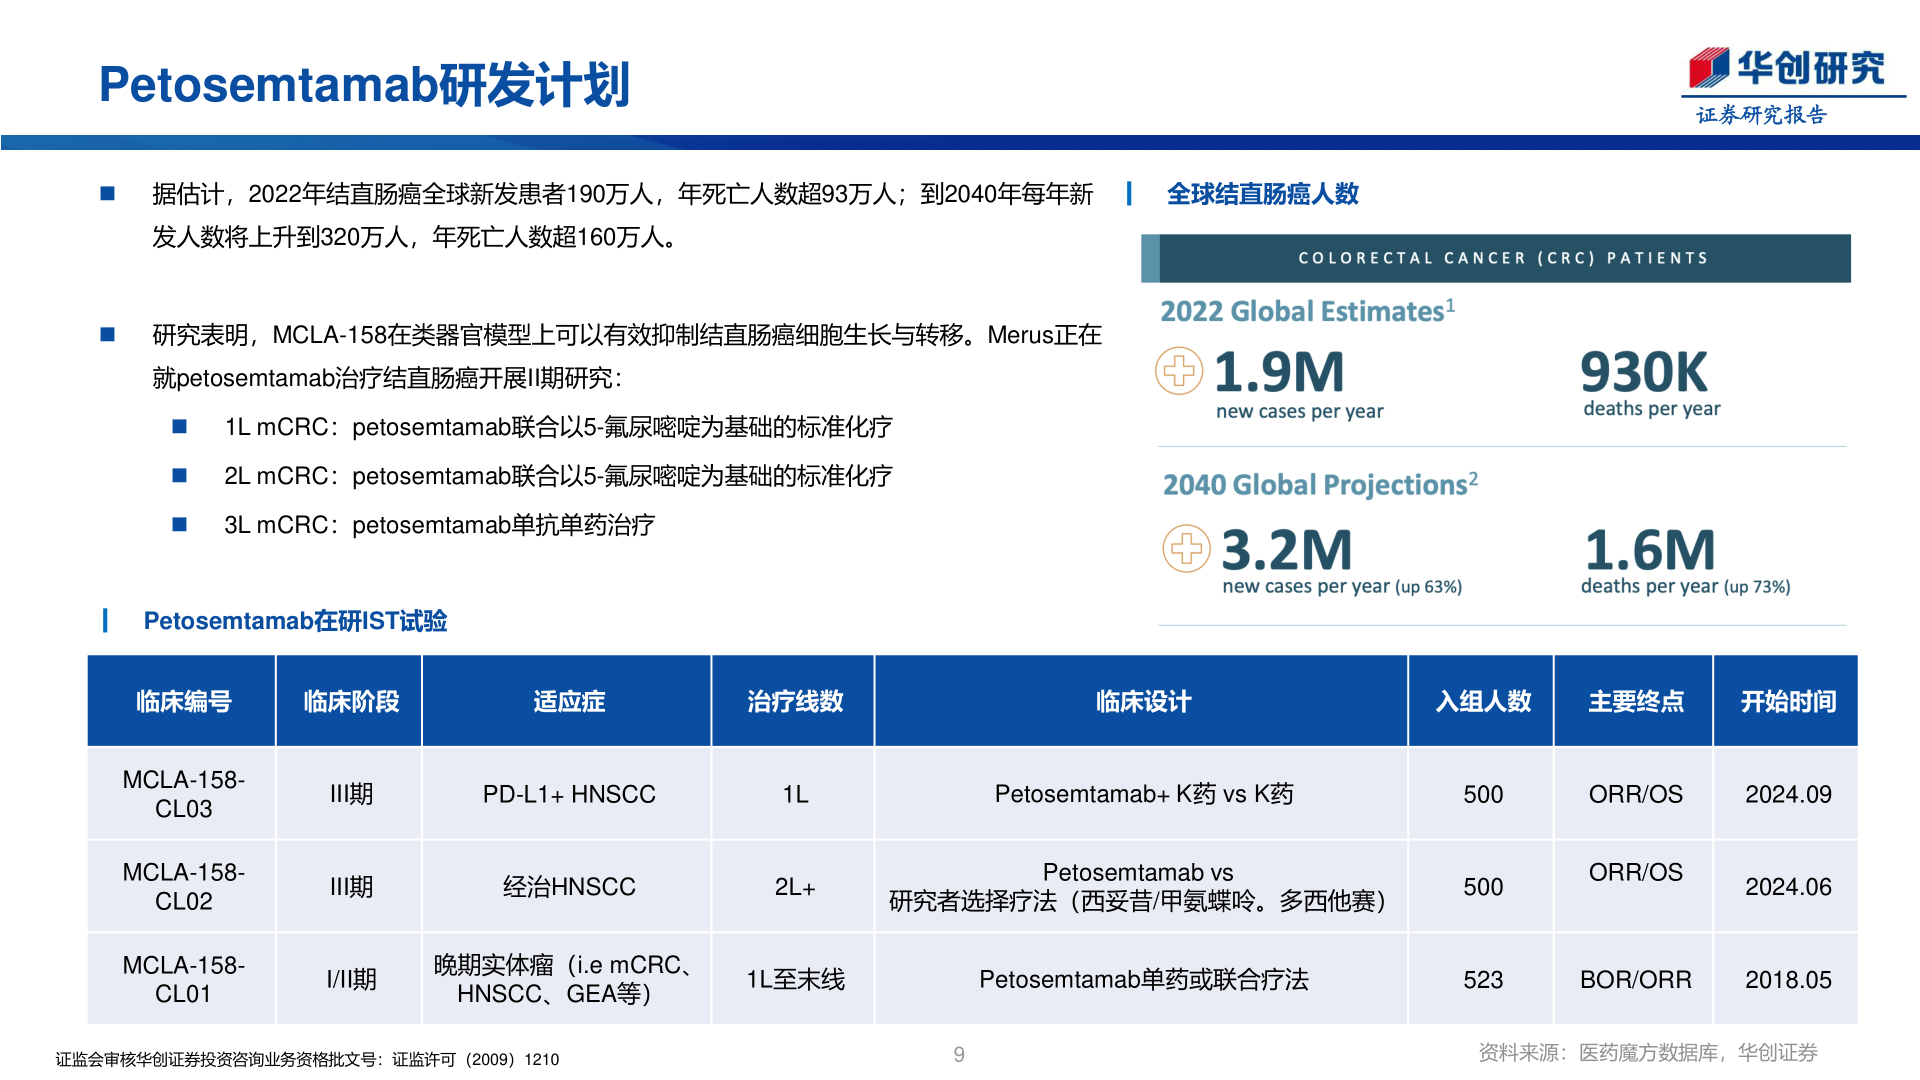Toggle the 2040 Global Projections section
1920x1080 pixels.
(x=1318, y=485)
